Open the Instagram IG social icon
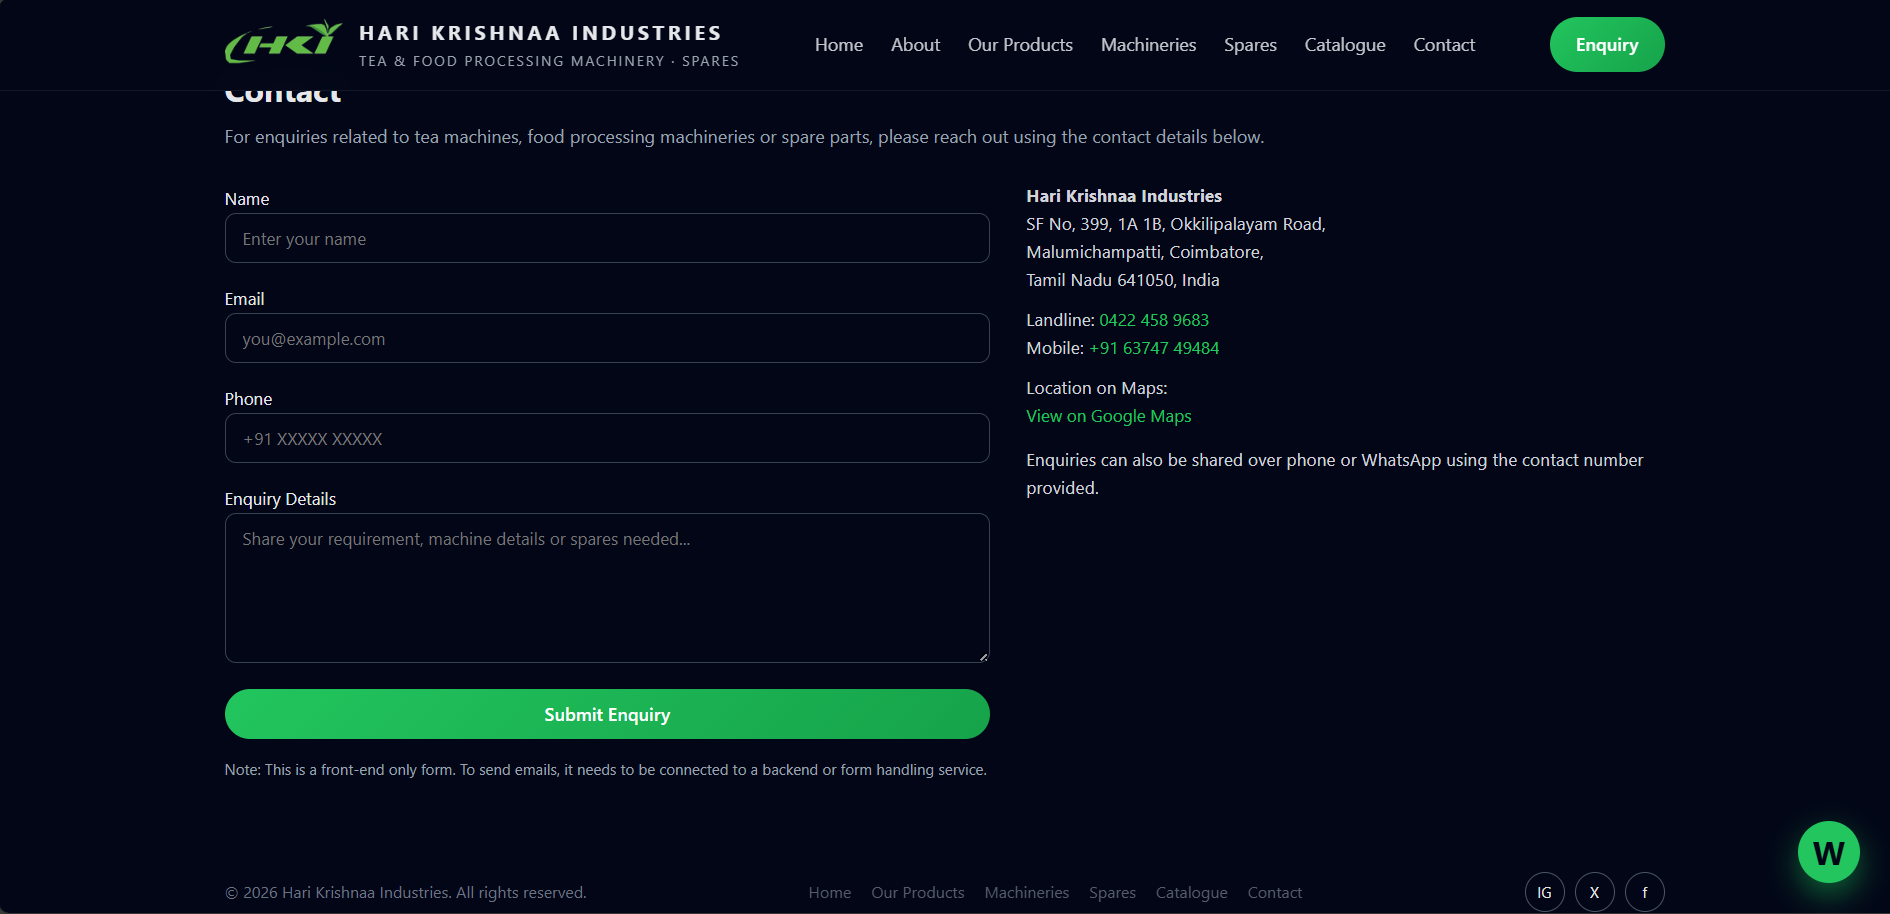 pyautogui.click(x=1544, y=892)
